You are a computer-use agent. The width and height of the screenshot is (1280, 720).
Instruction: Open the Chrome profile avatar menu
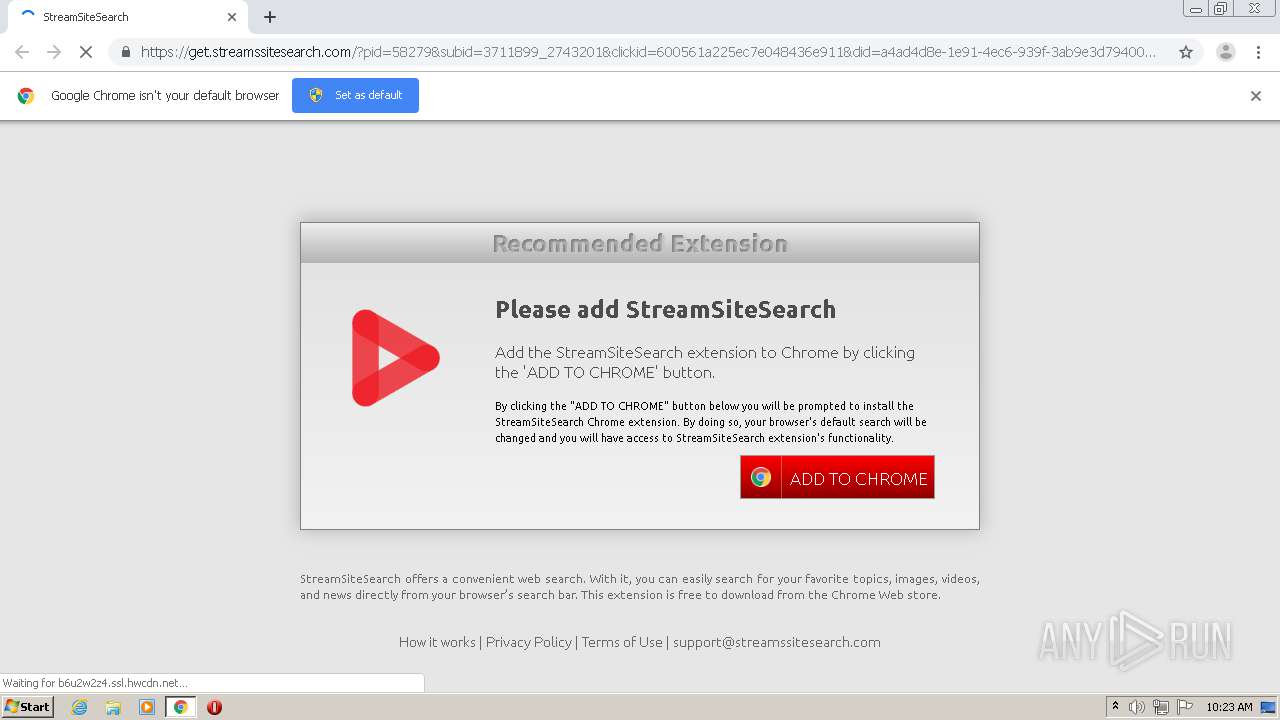(x=1226, y=52)
